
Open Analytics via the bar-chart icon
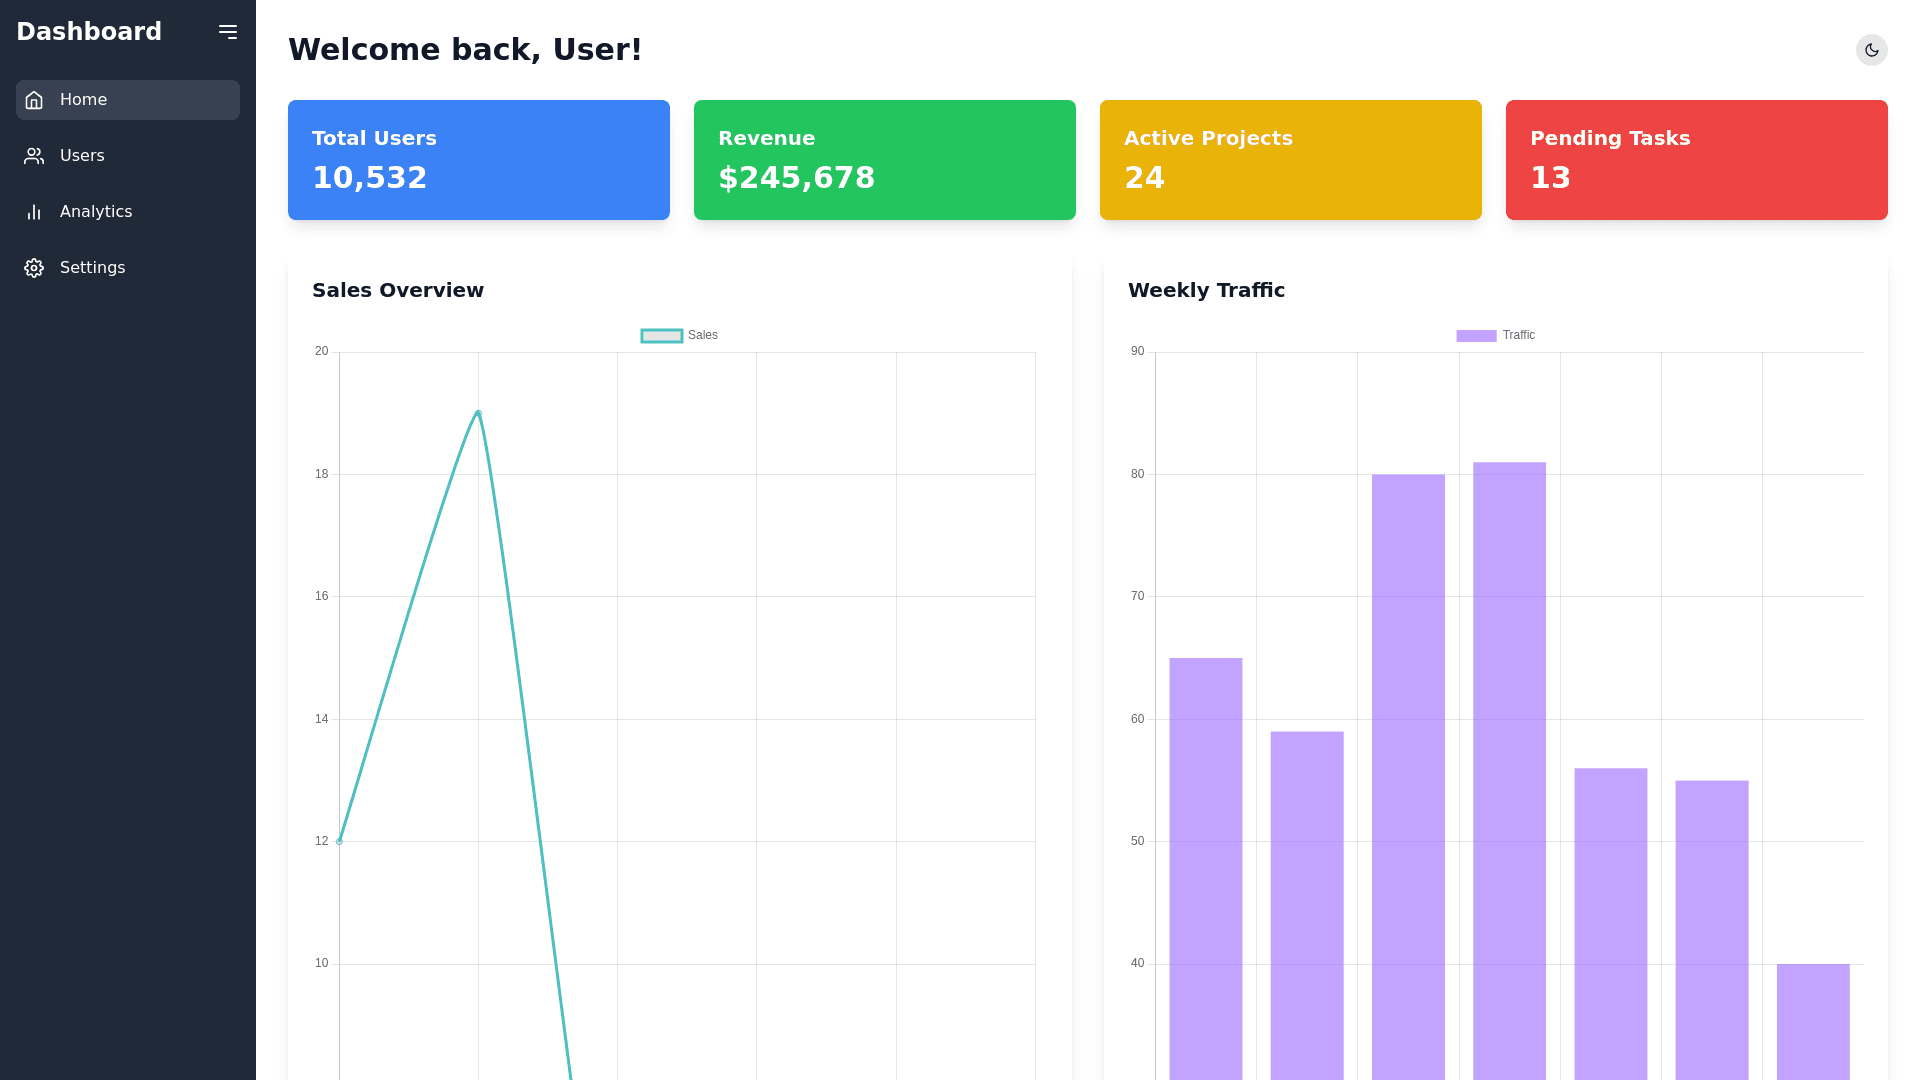point(34,211)
